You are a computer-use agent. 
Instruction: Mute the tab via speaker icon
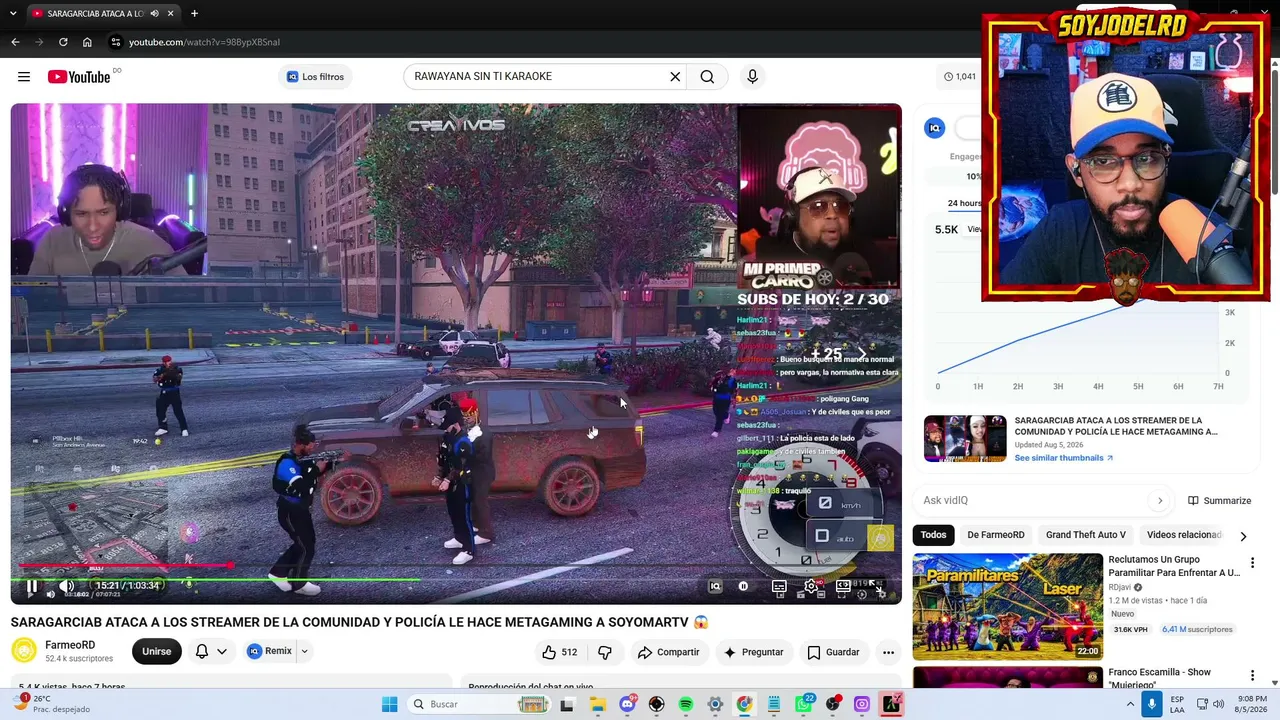pyautogui.click(x=154, y=13)
